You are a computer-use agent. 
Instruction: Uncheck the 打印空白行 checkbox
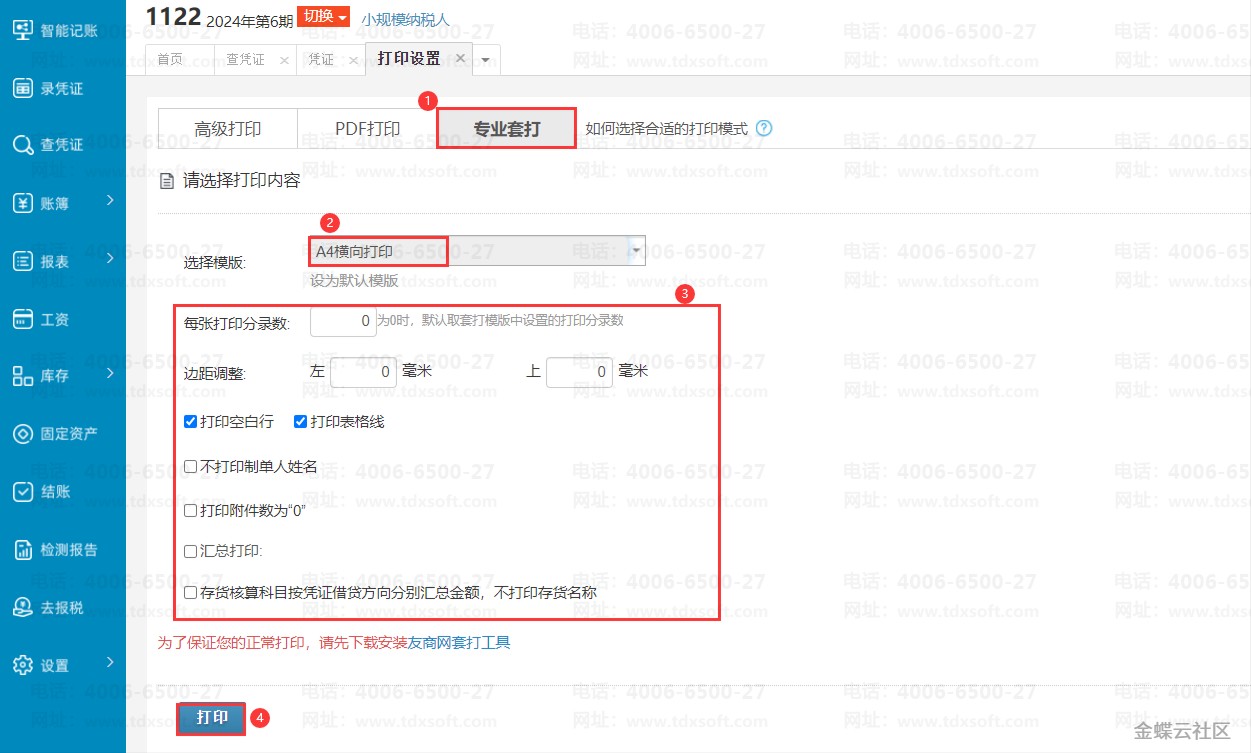191,422
